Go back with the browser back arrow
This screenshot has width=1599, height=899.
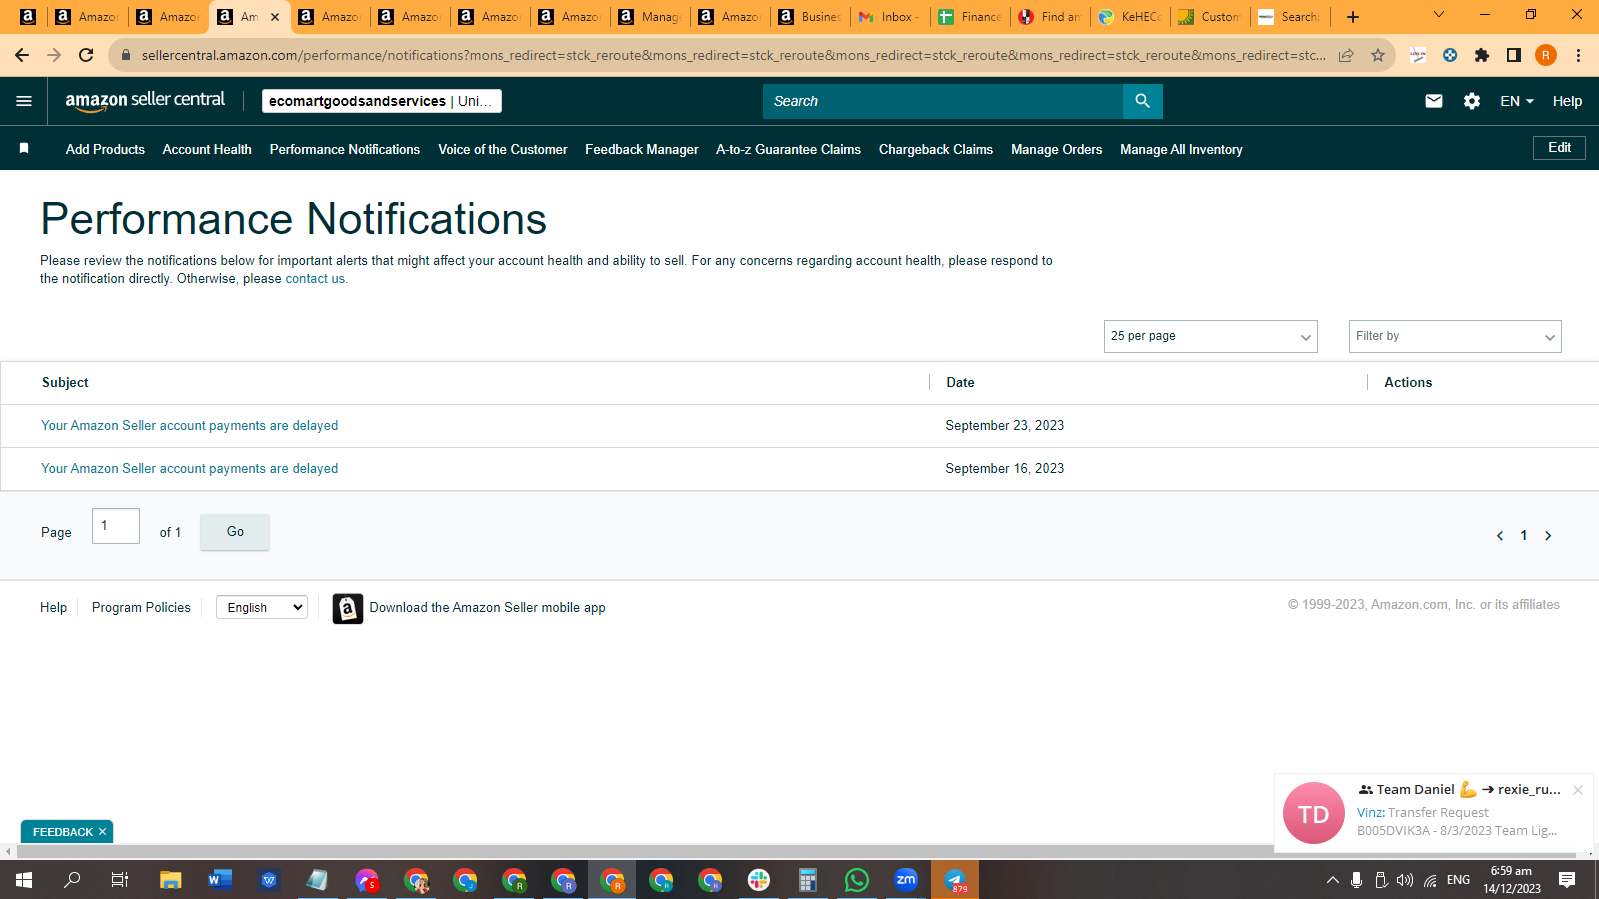pos(22,55)
